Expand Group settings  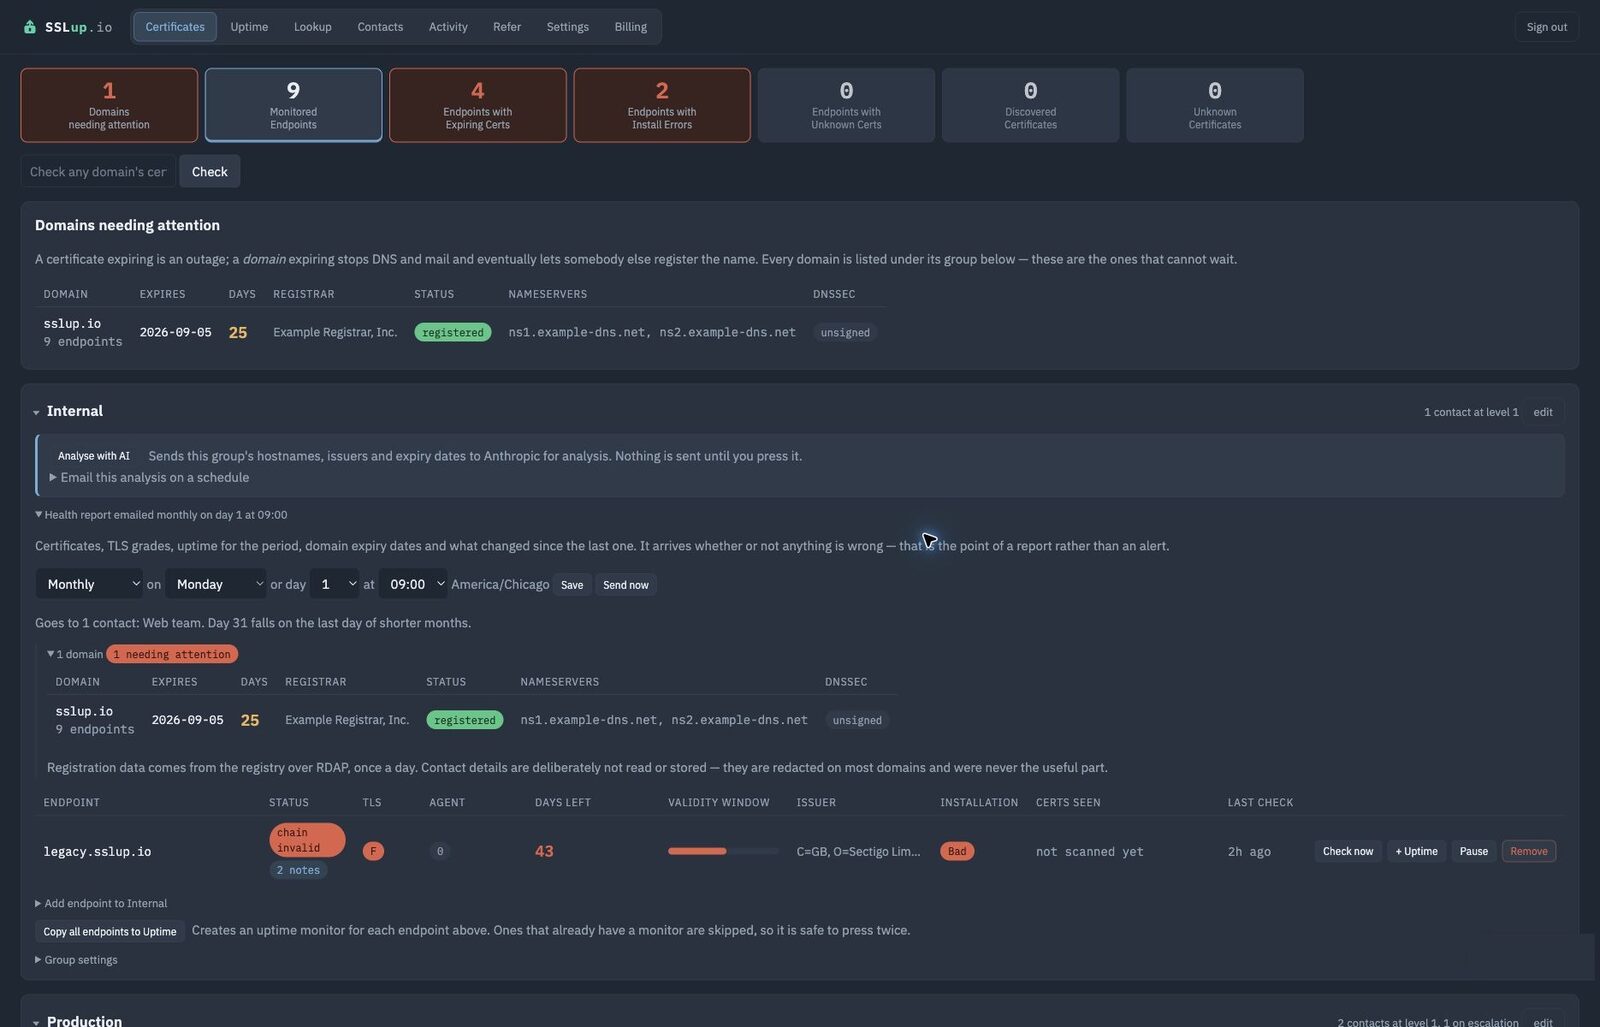tap(76, 960)
